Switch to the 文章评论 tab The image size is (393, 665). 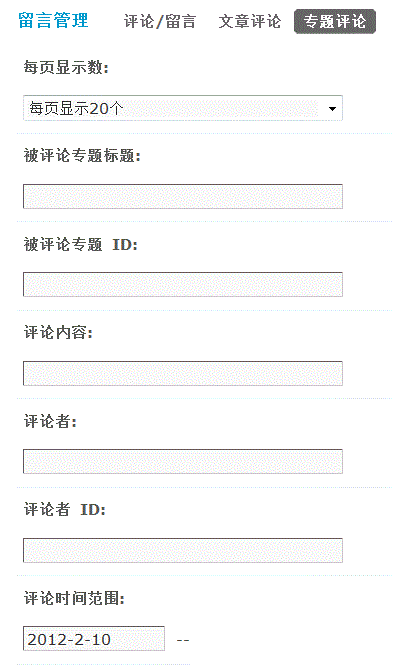click(x=250, y=21)
